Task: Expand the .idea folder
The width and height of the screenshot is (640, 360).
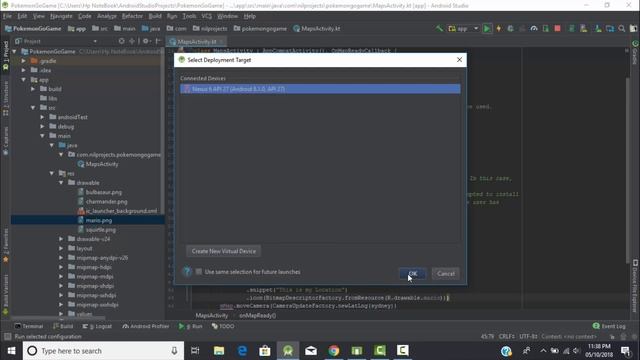Action: [24, 70]
